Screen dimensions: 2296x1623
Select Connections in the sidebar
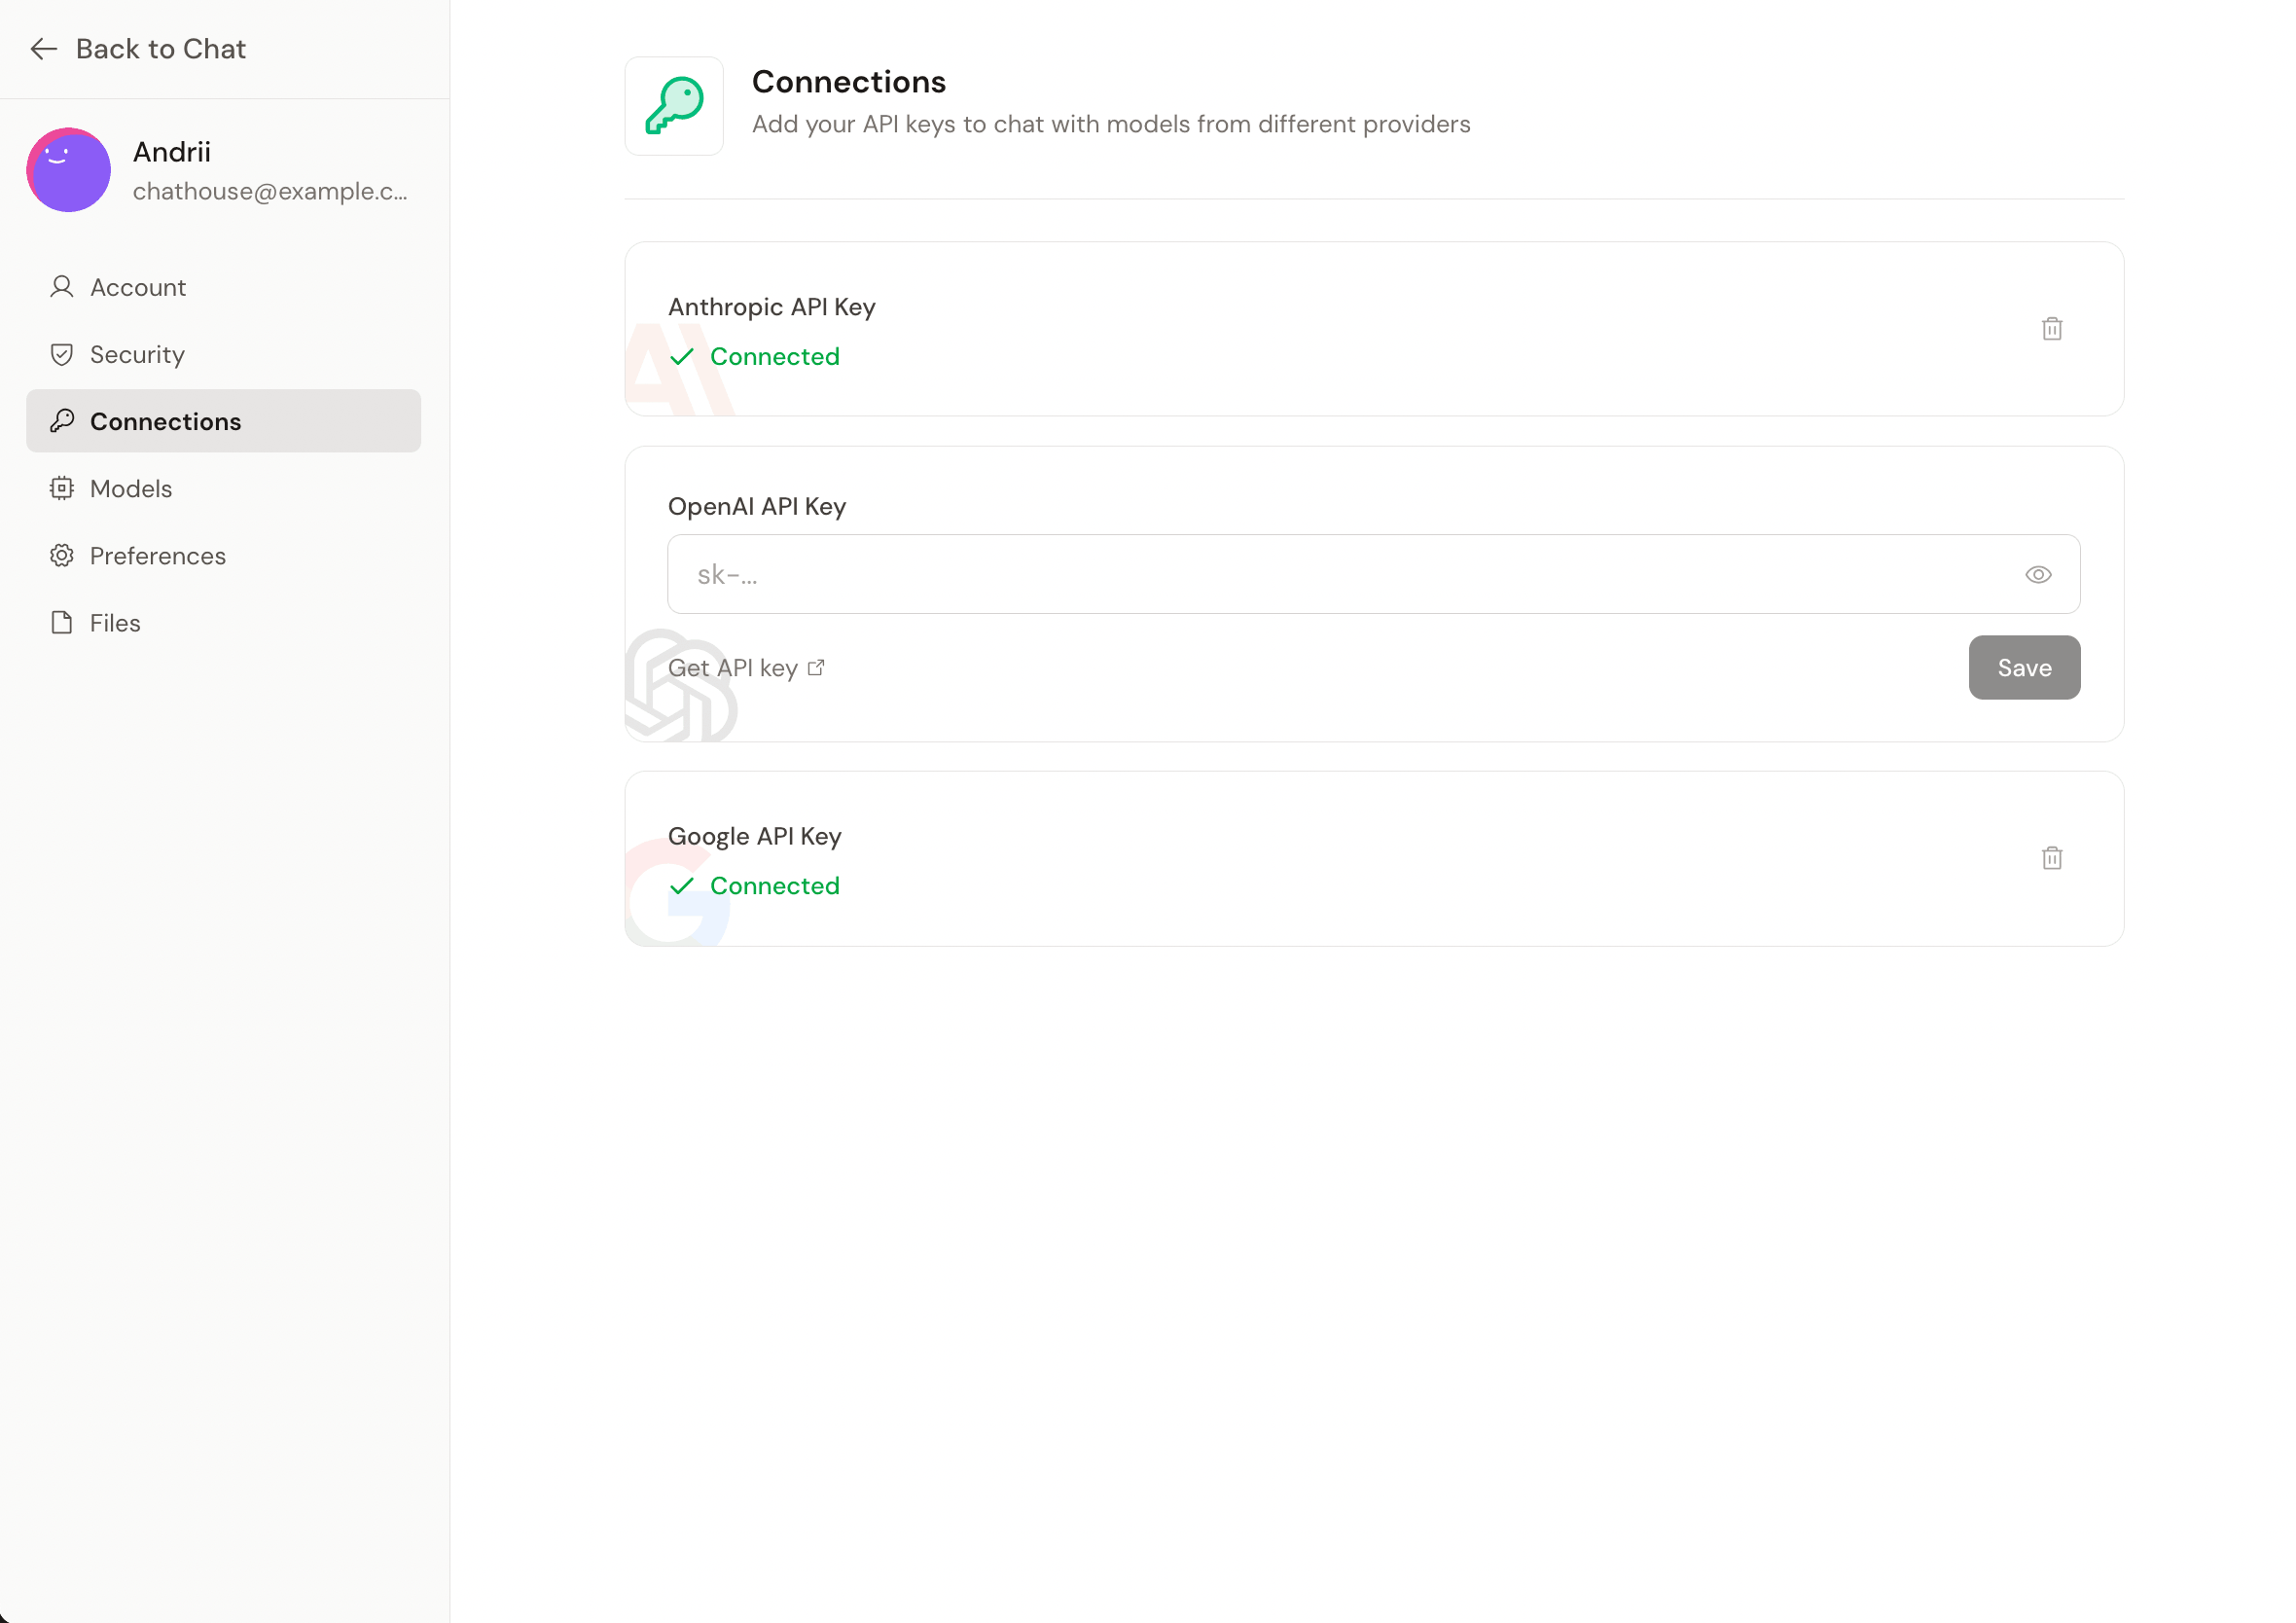pyautogui.click(x=165, y=422)
